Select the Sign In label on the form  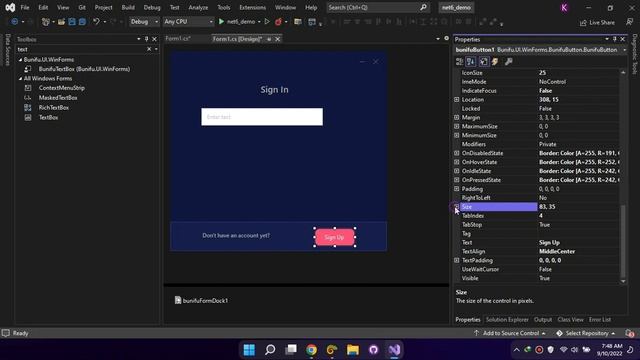(274, 90)
